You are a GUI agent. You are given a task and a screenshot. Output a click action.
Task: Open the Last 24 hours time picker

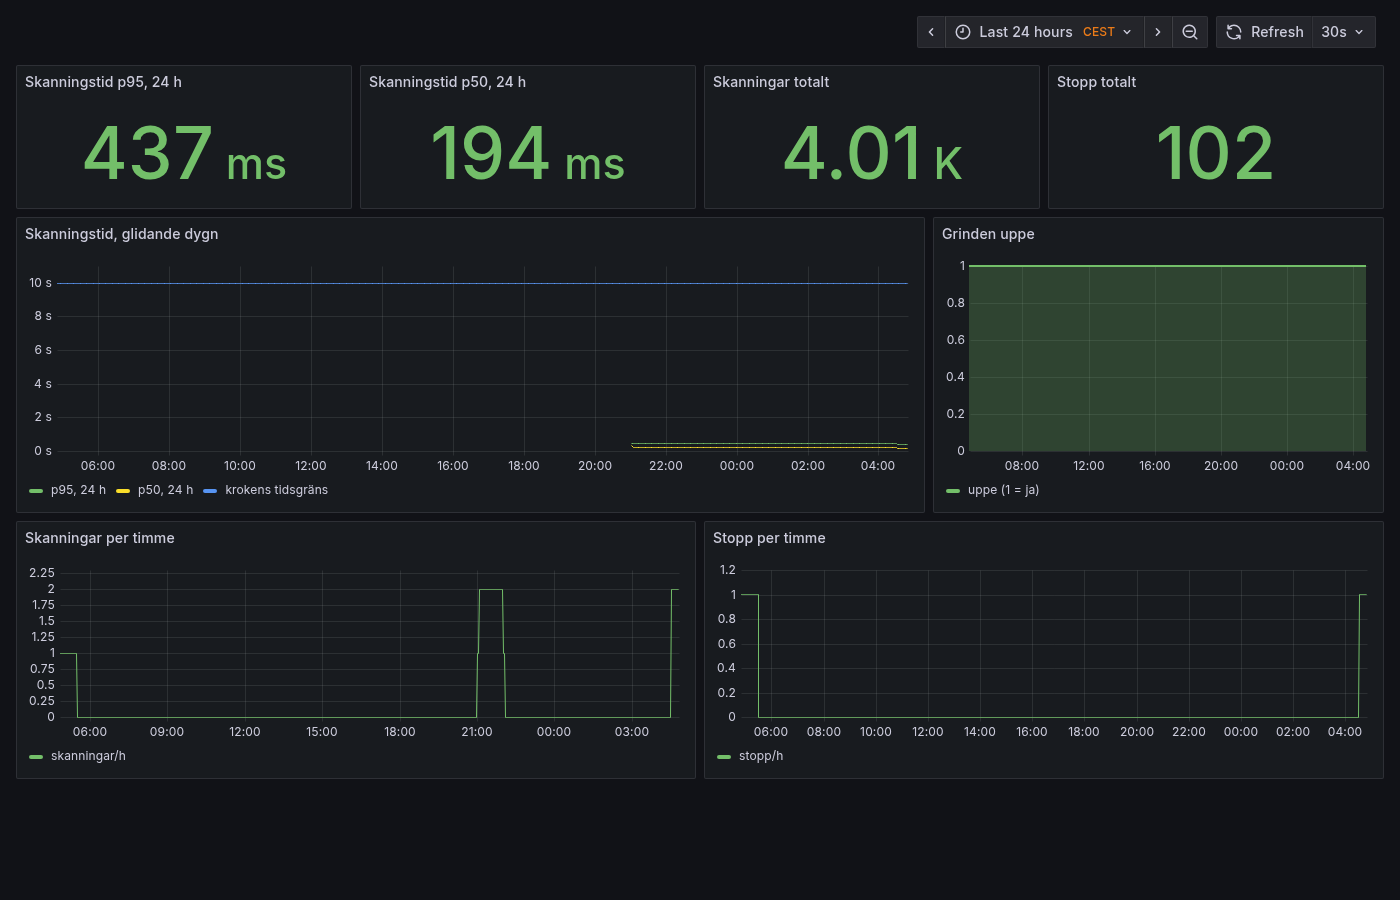tap(1044, 32)
